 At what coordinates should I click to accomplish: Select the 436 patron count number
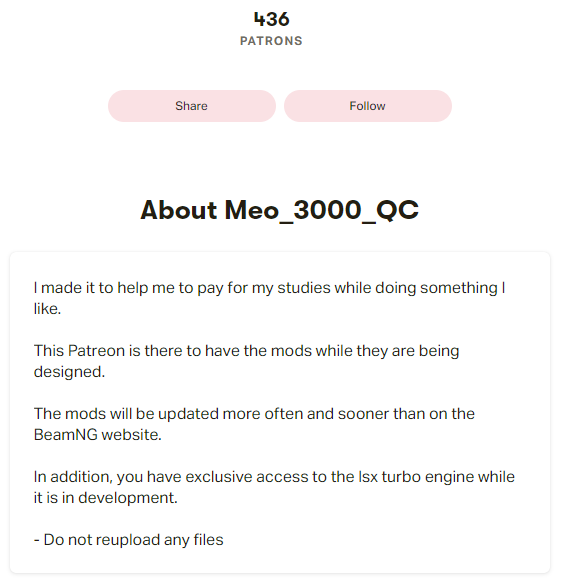272,19
